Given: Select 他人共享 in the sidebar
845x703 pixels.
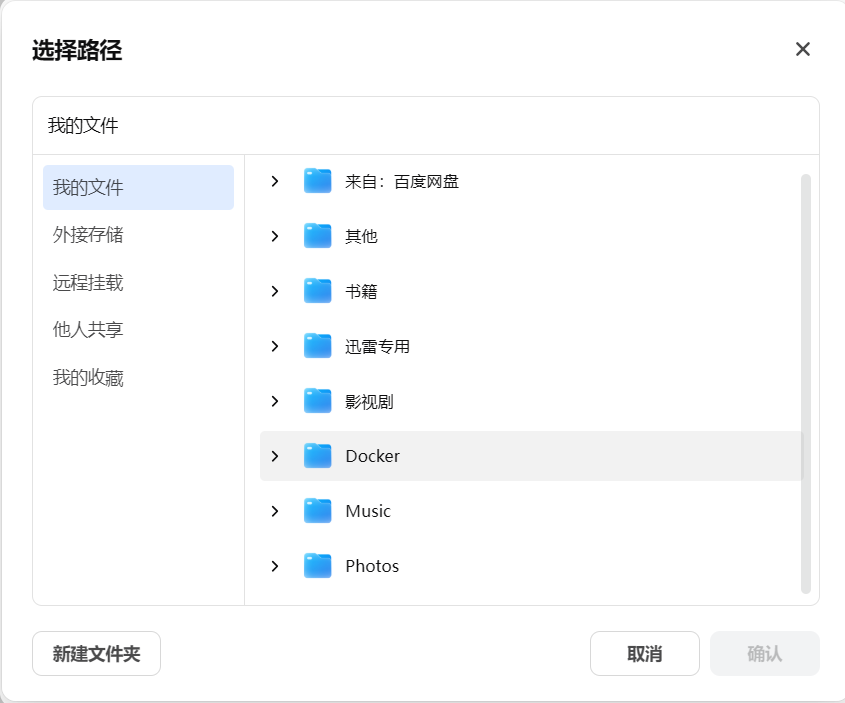Looking at the screenshot, I should tap(88, 330).
